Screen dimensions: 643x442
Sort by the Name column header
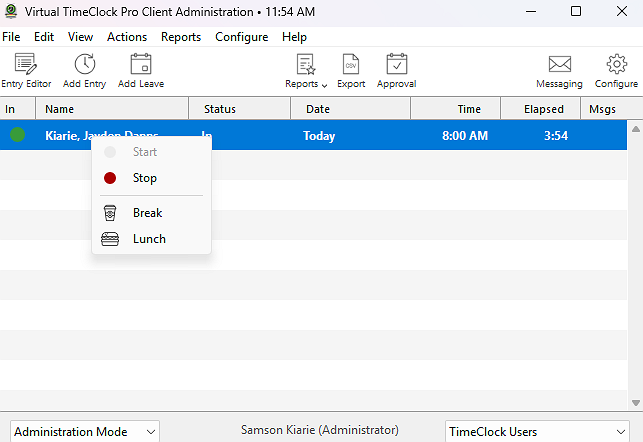tap(112, 109)
